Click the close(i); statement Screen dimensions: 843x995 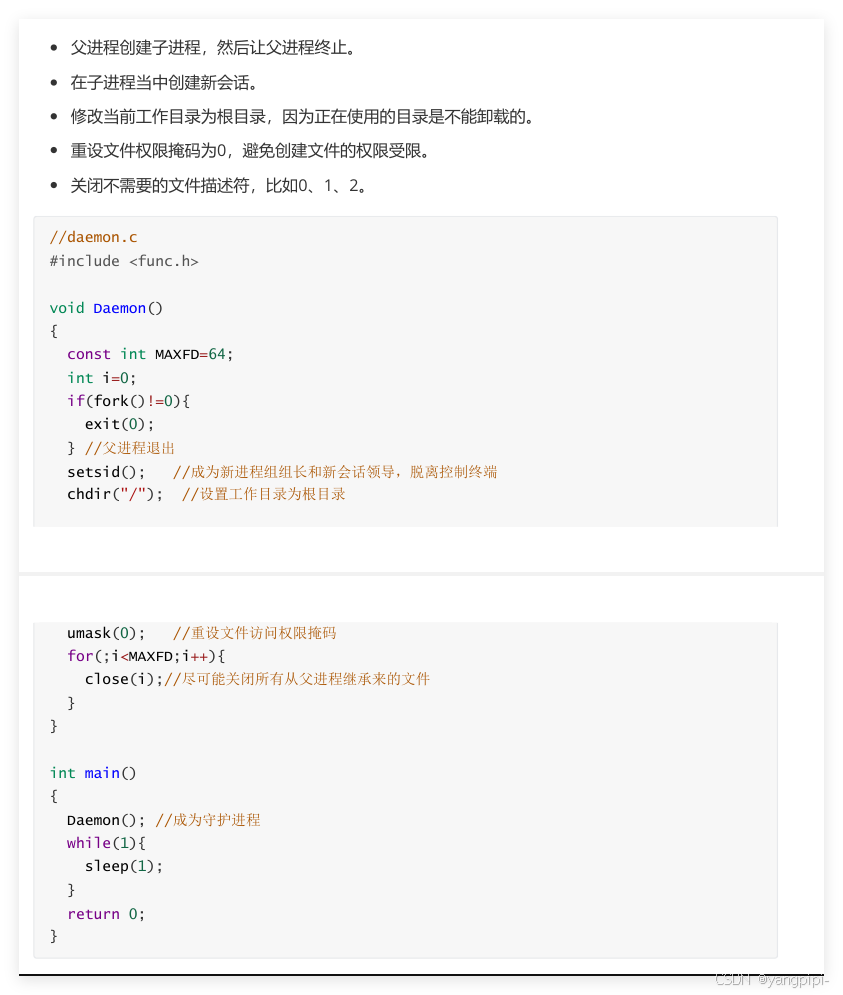point(124,679)
